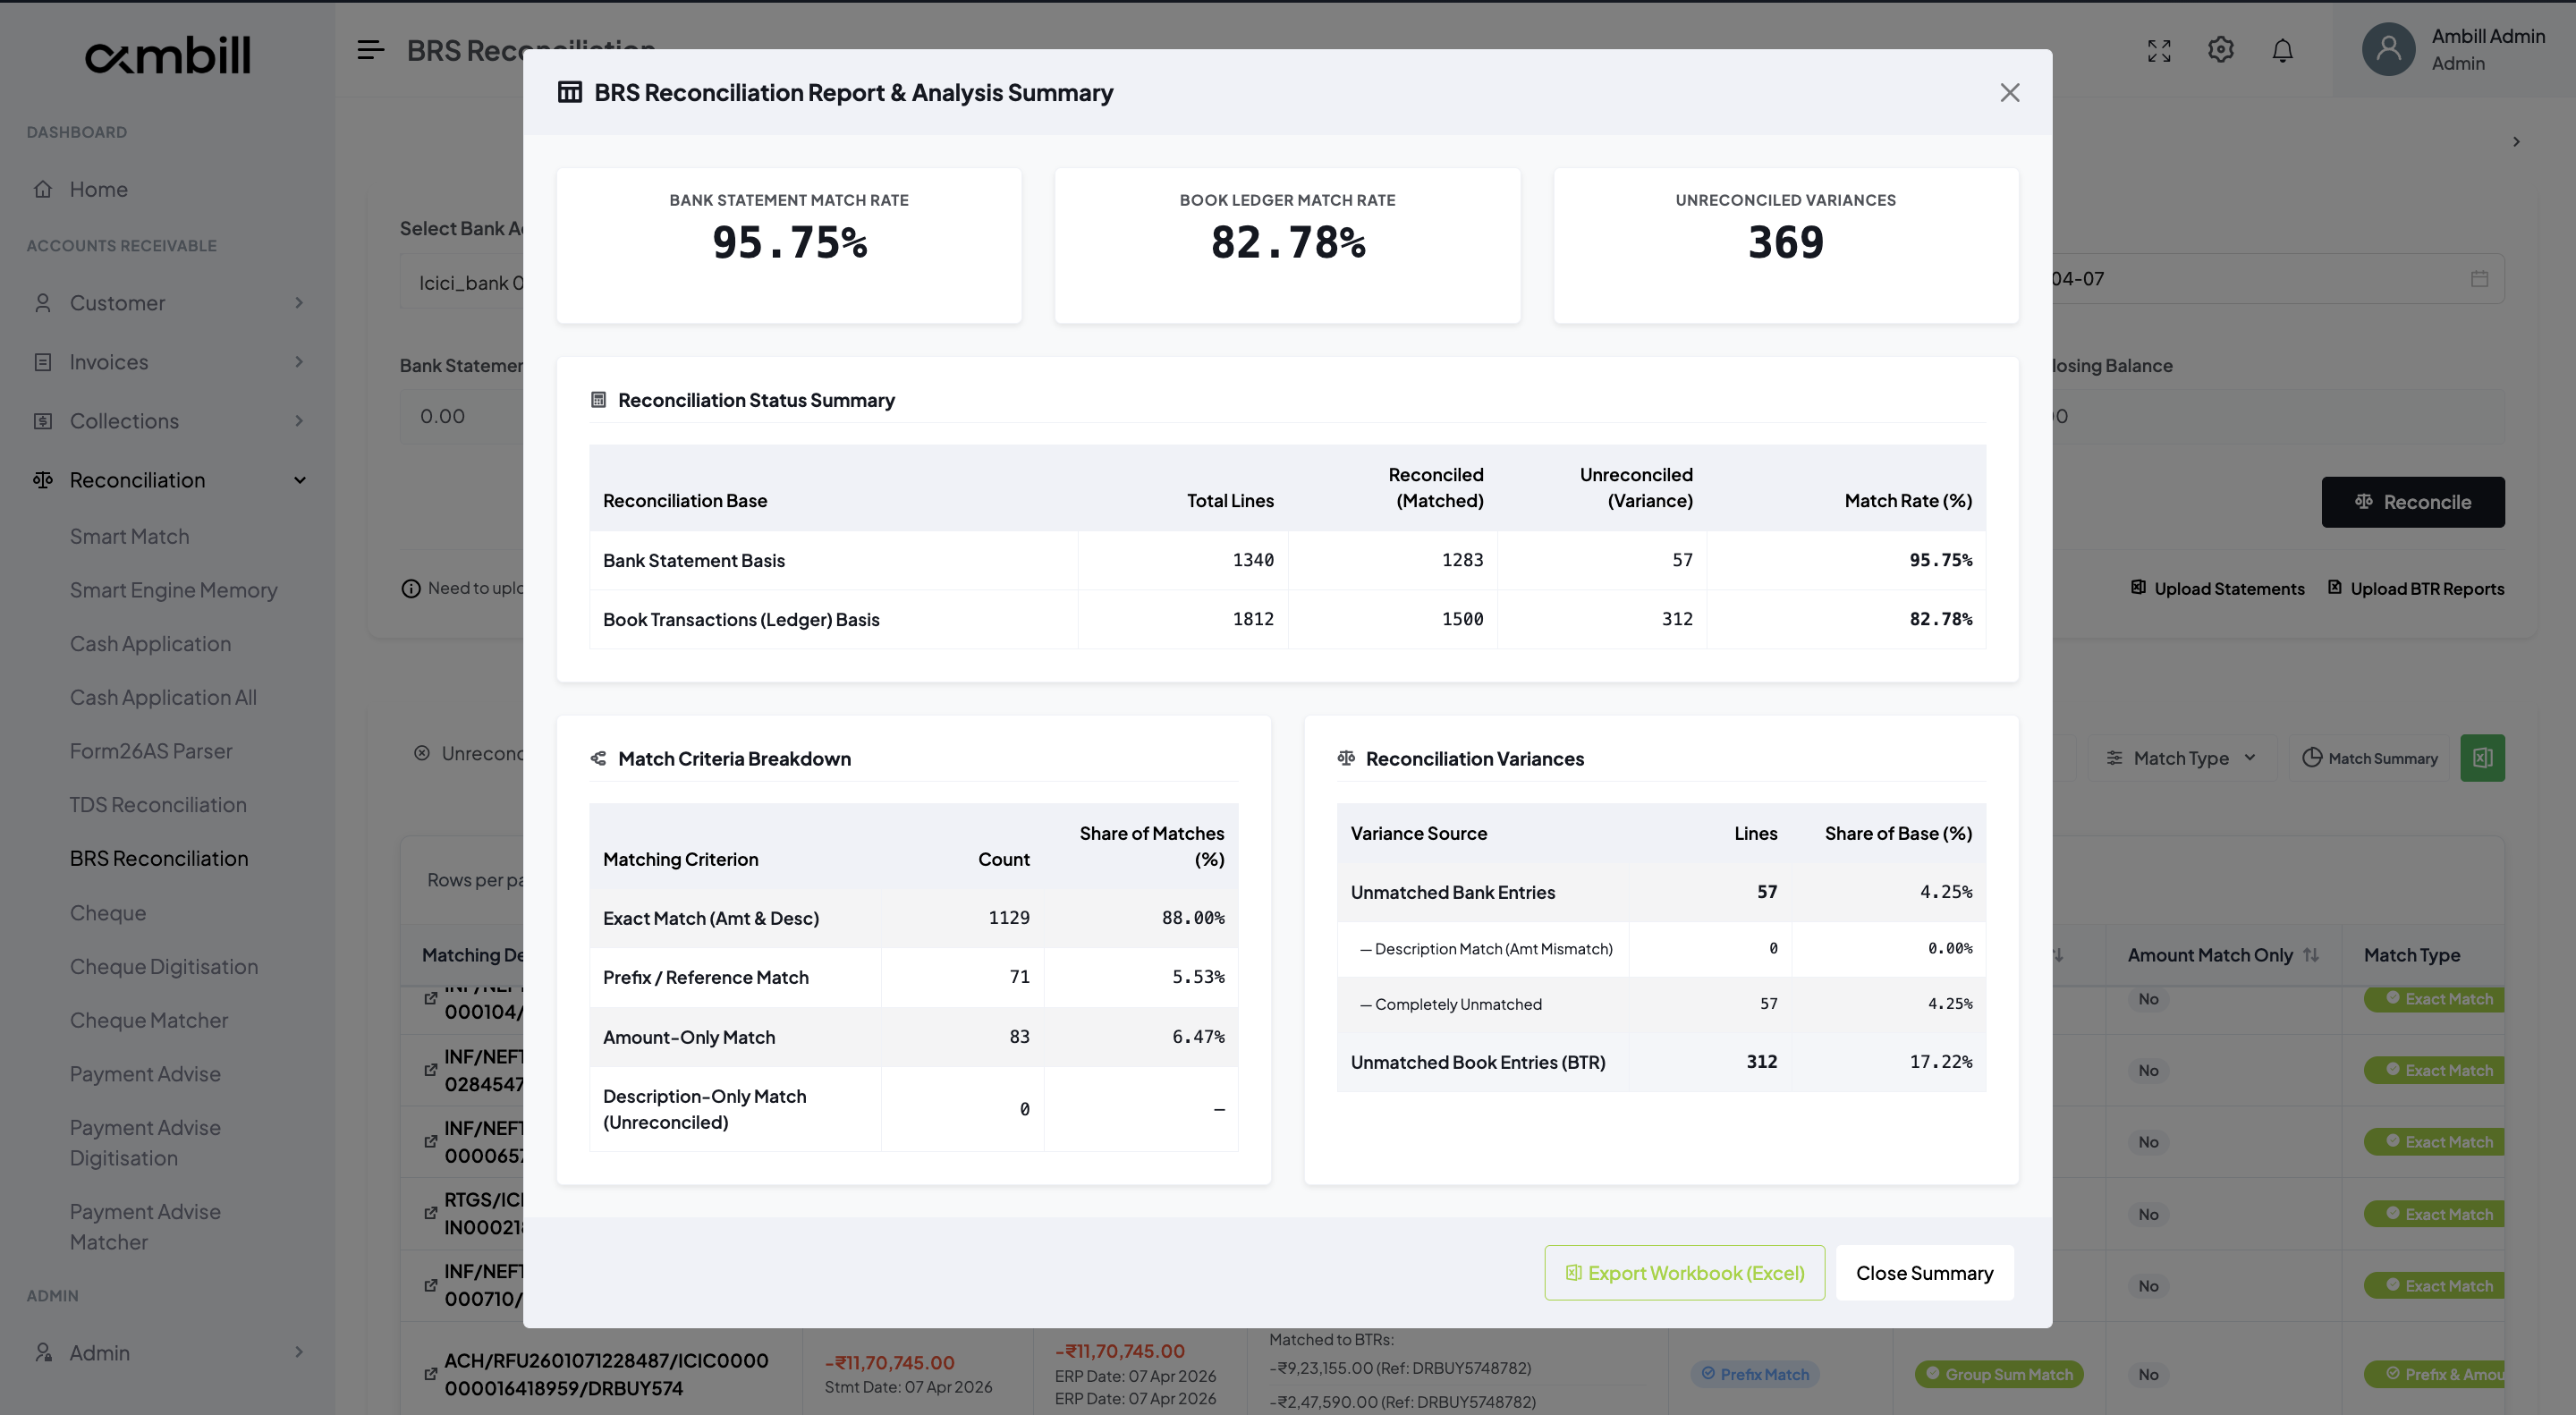2576x1415 pixels.
Task: Open Cheque page in sidebar
Action: coord(108,912)
